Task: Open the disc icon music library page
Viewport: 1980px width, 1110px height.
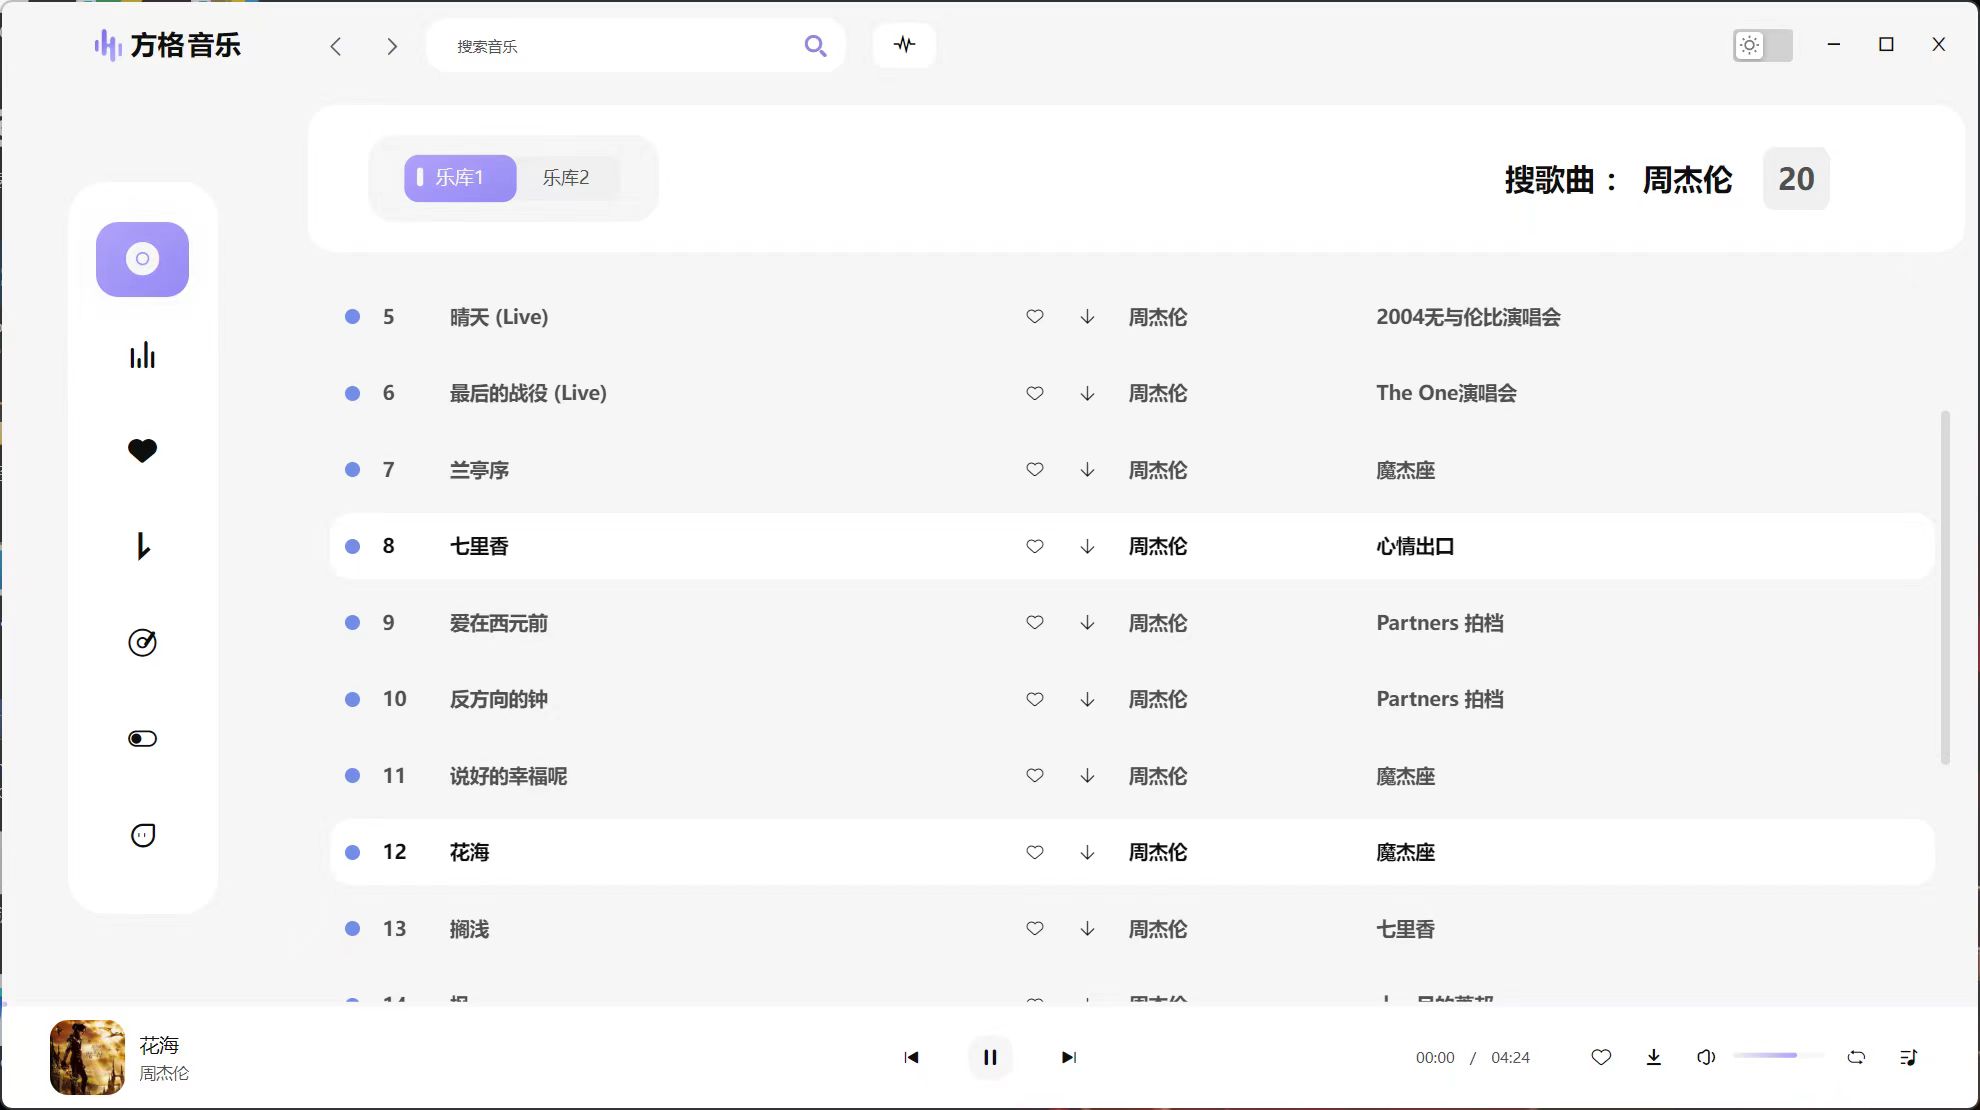Action: click(x=142, y=259)
